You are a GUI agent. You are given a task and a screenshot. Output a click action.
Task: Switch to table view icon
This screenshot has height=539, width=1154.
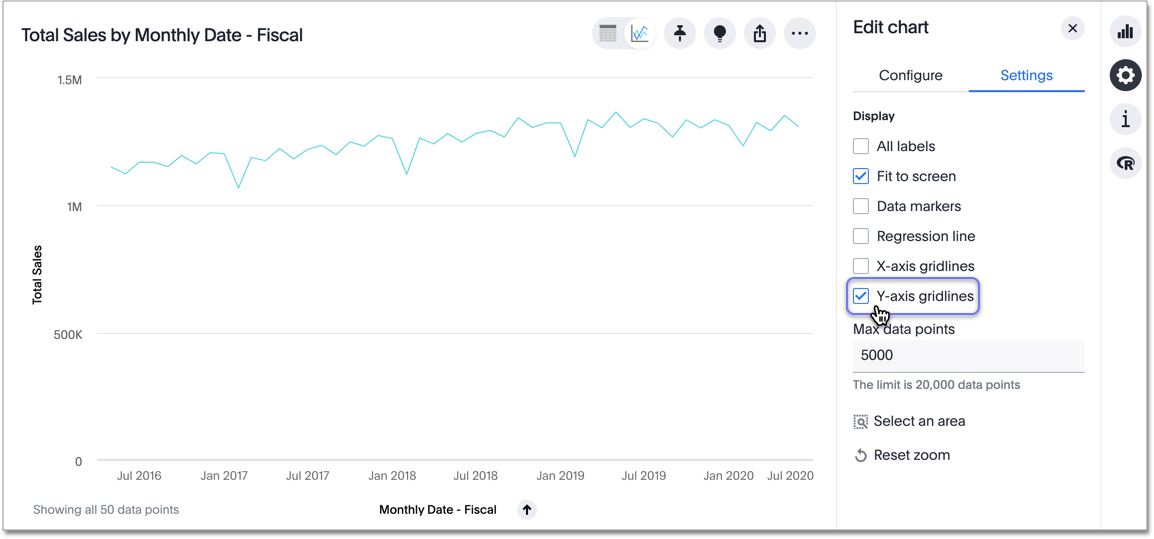tap(608, 34)
